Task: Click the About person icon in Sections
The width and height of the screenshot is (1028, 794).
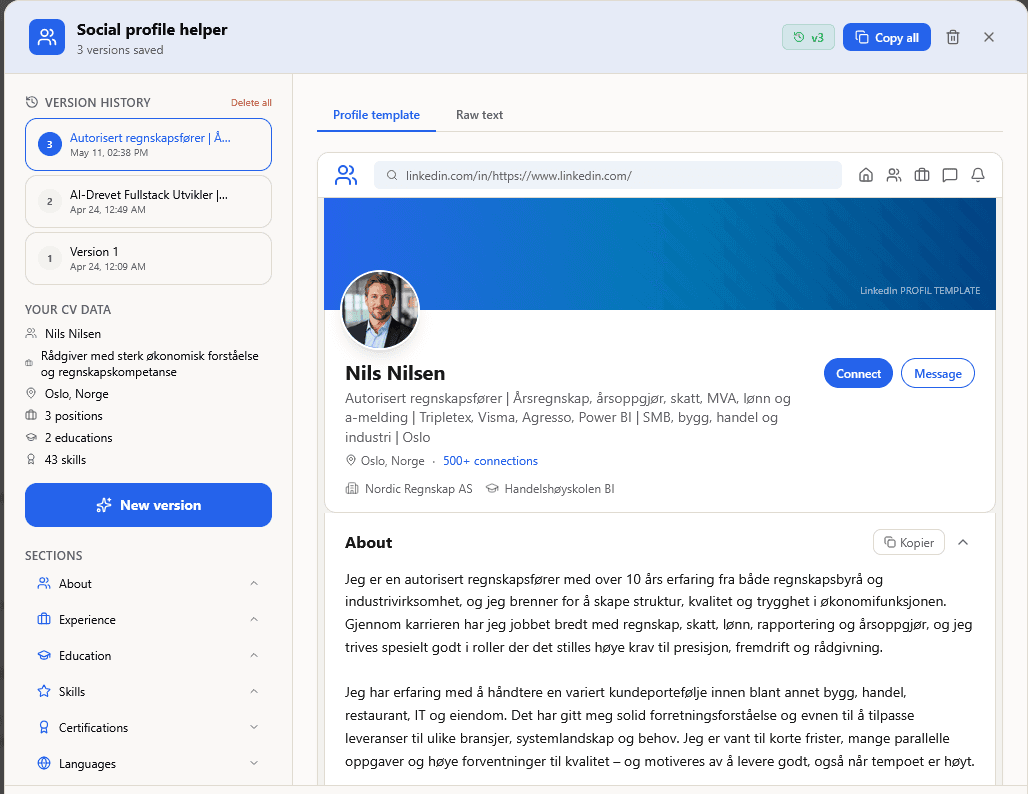Action: [44, 584]
